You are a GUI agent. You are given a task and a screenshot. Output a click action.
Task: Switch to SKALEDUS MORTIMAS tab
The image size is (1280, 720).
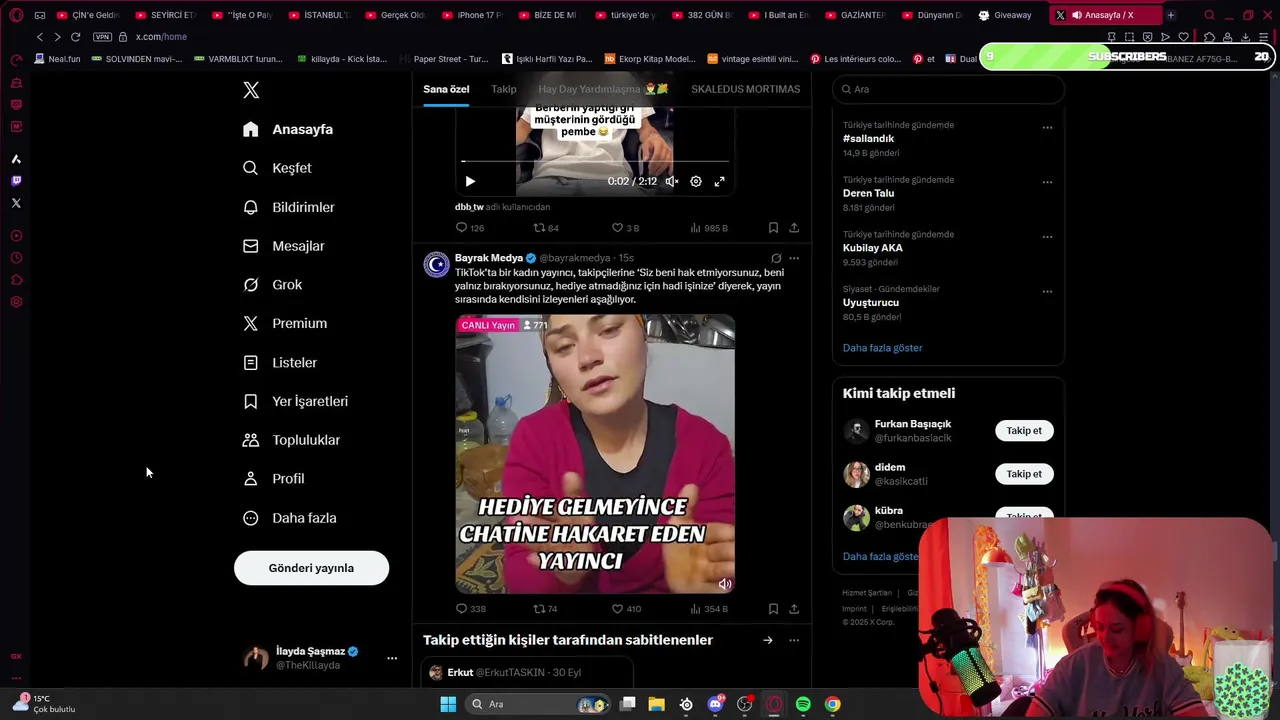[745, 89]
